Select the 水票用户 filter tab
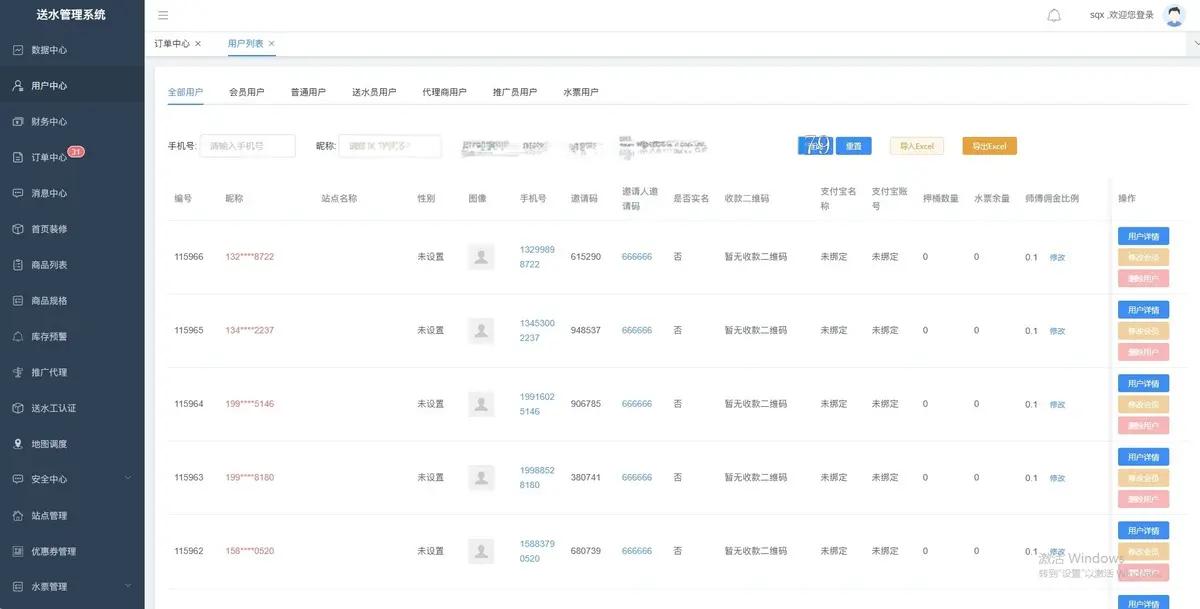The image size is (1200, 609). coord(581,92)
